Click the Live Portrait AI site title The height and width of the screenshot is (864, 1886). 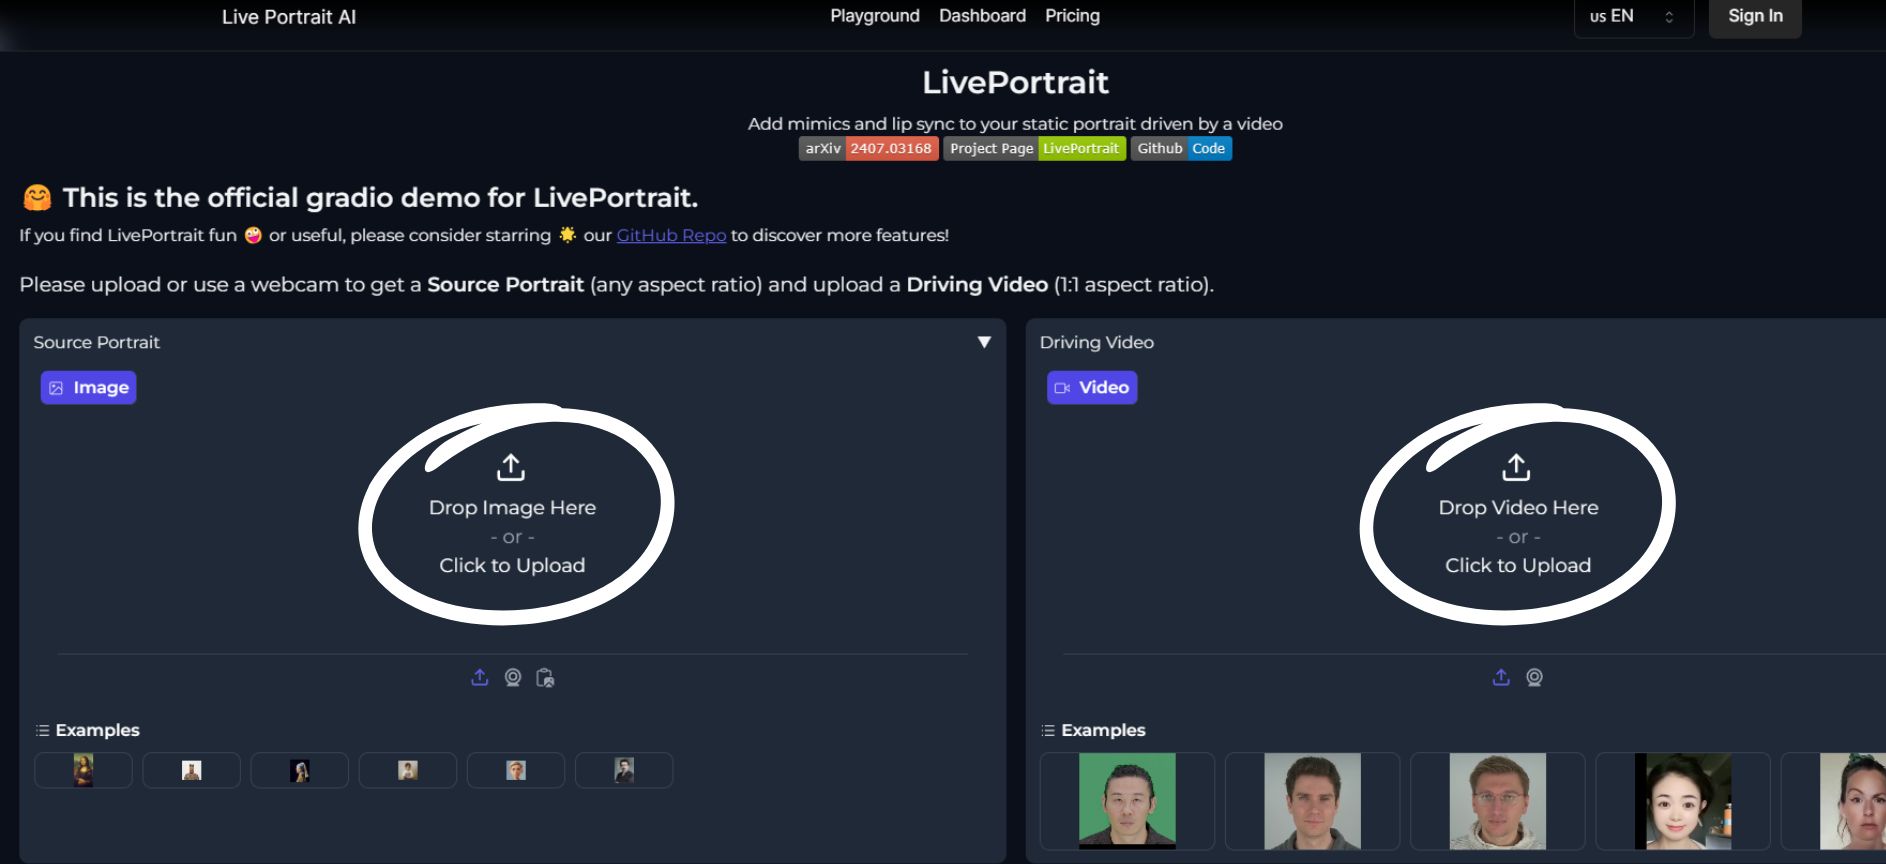click(x=289, y=17)
